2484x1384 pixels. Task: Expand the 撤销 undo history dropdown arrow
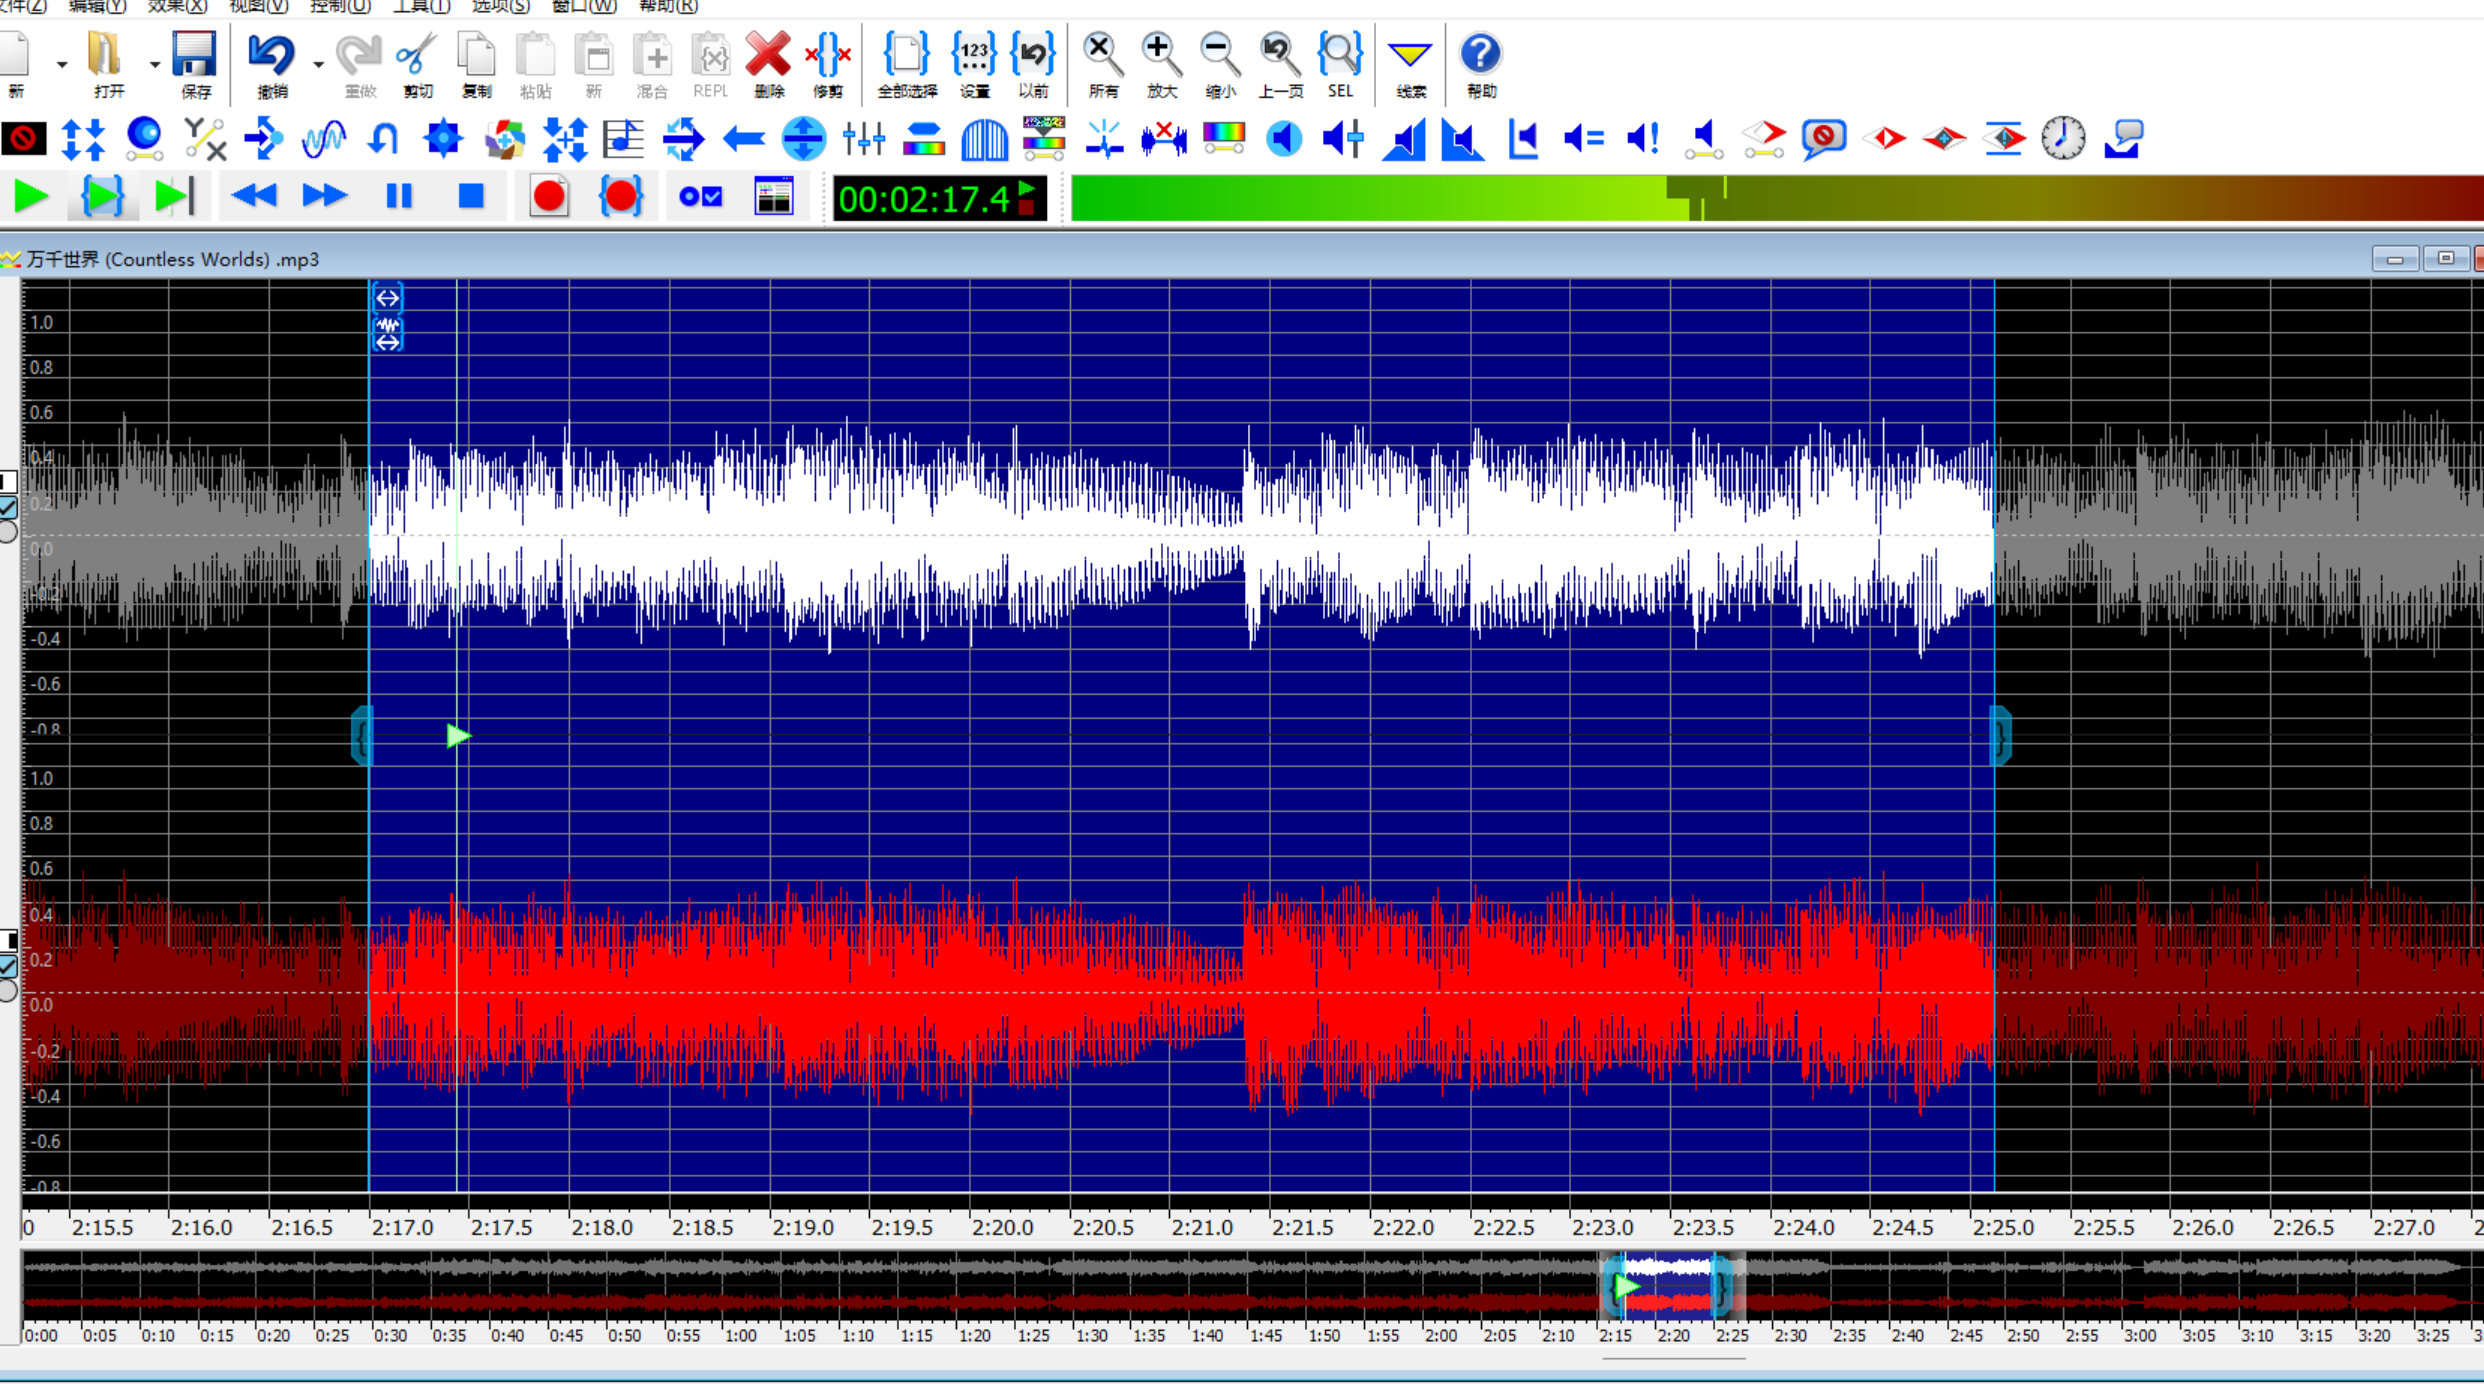317,64
